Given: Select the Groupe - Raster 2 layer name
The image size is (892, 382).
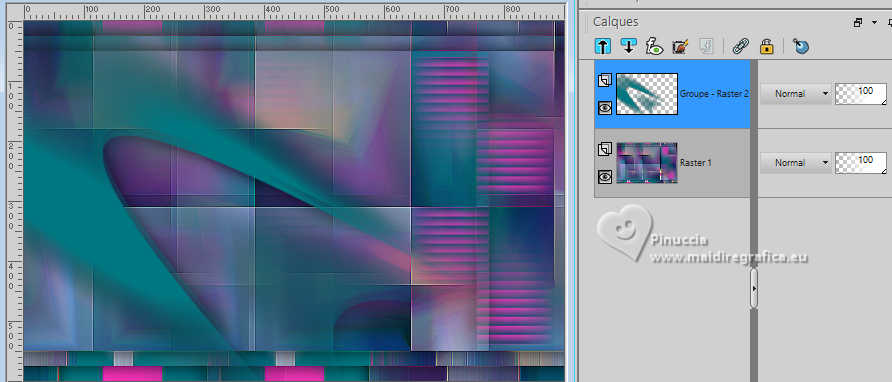Looking at the screenshot, I should [714, 94].
